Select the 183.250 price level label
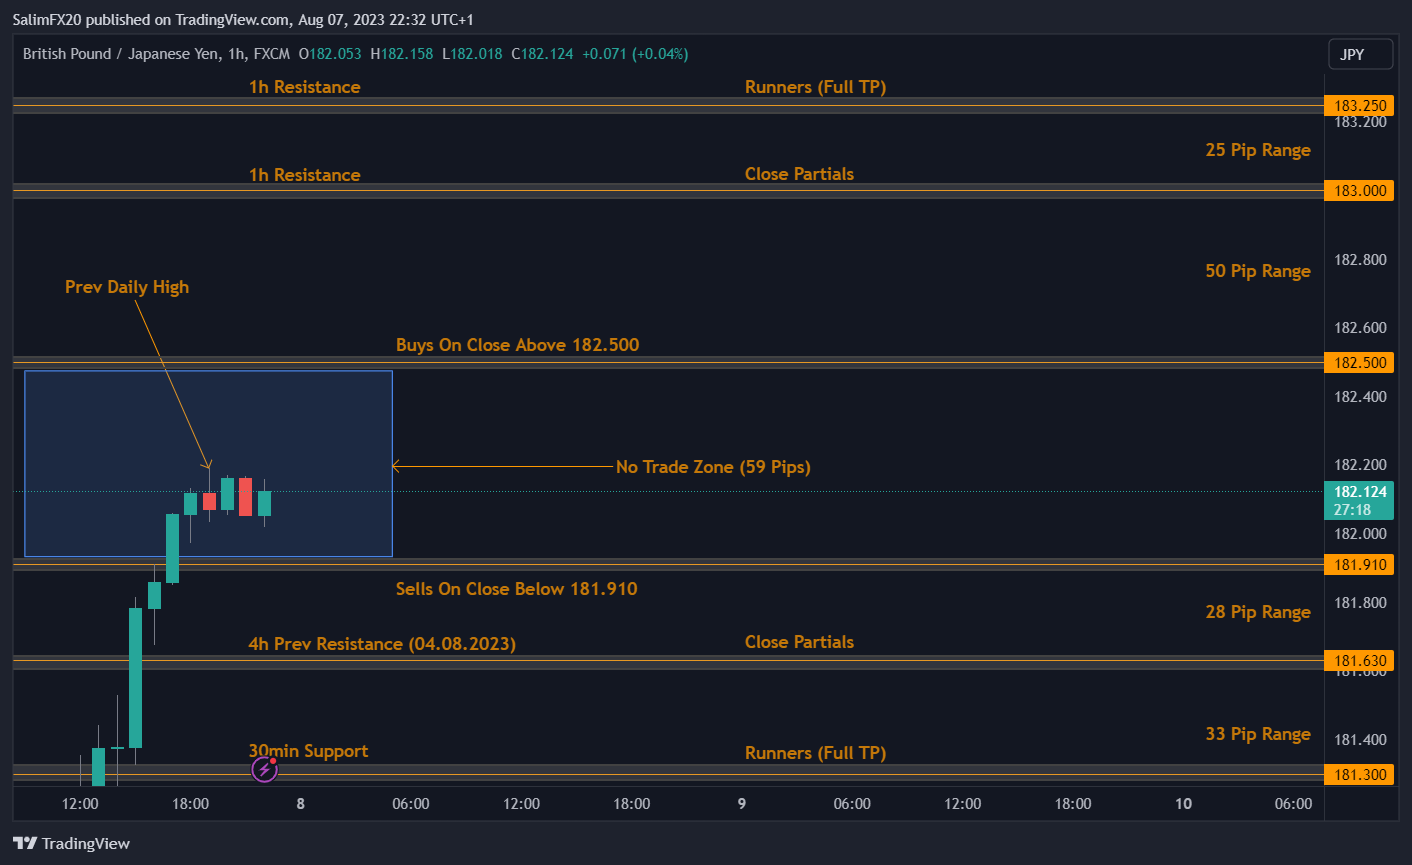1412x865 pixels. (1359, 106)
